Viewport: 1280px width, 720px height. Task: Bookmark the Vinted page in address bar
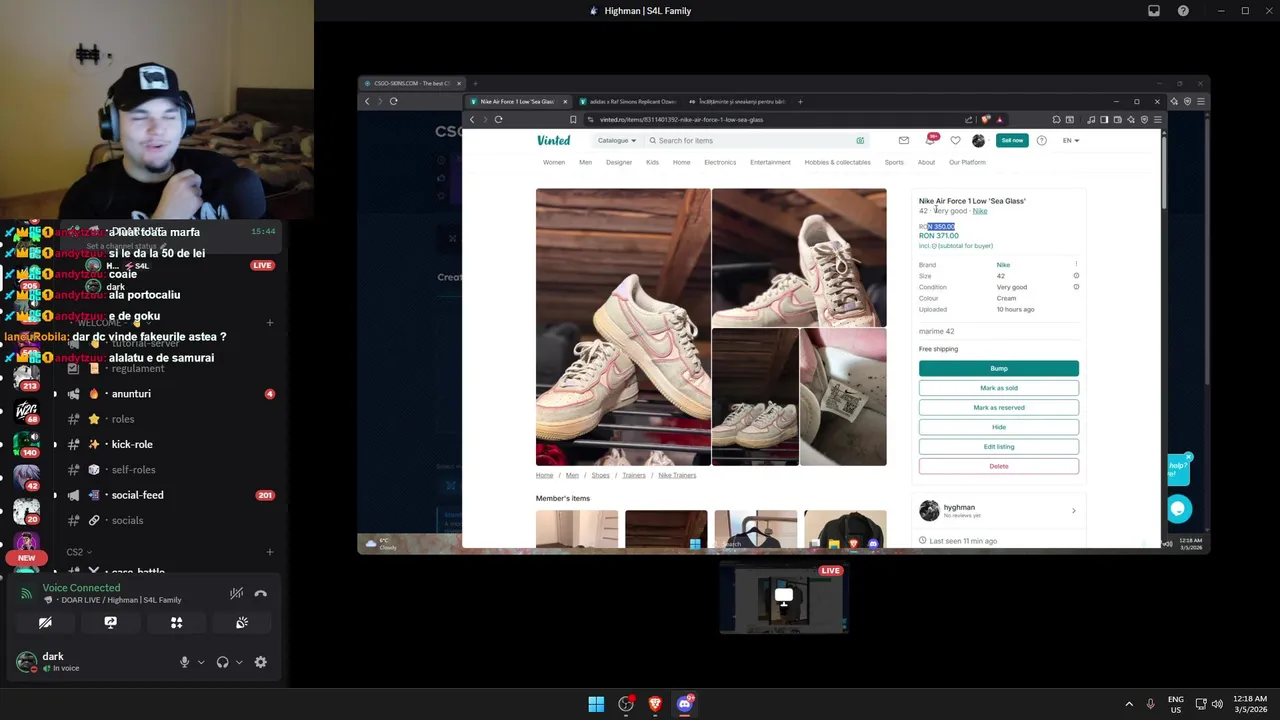pyautogui.click(x=573, y=119)
